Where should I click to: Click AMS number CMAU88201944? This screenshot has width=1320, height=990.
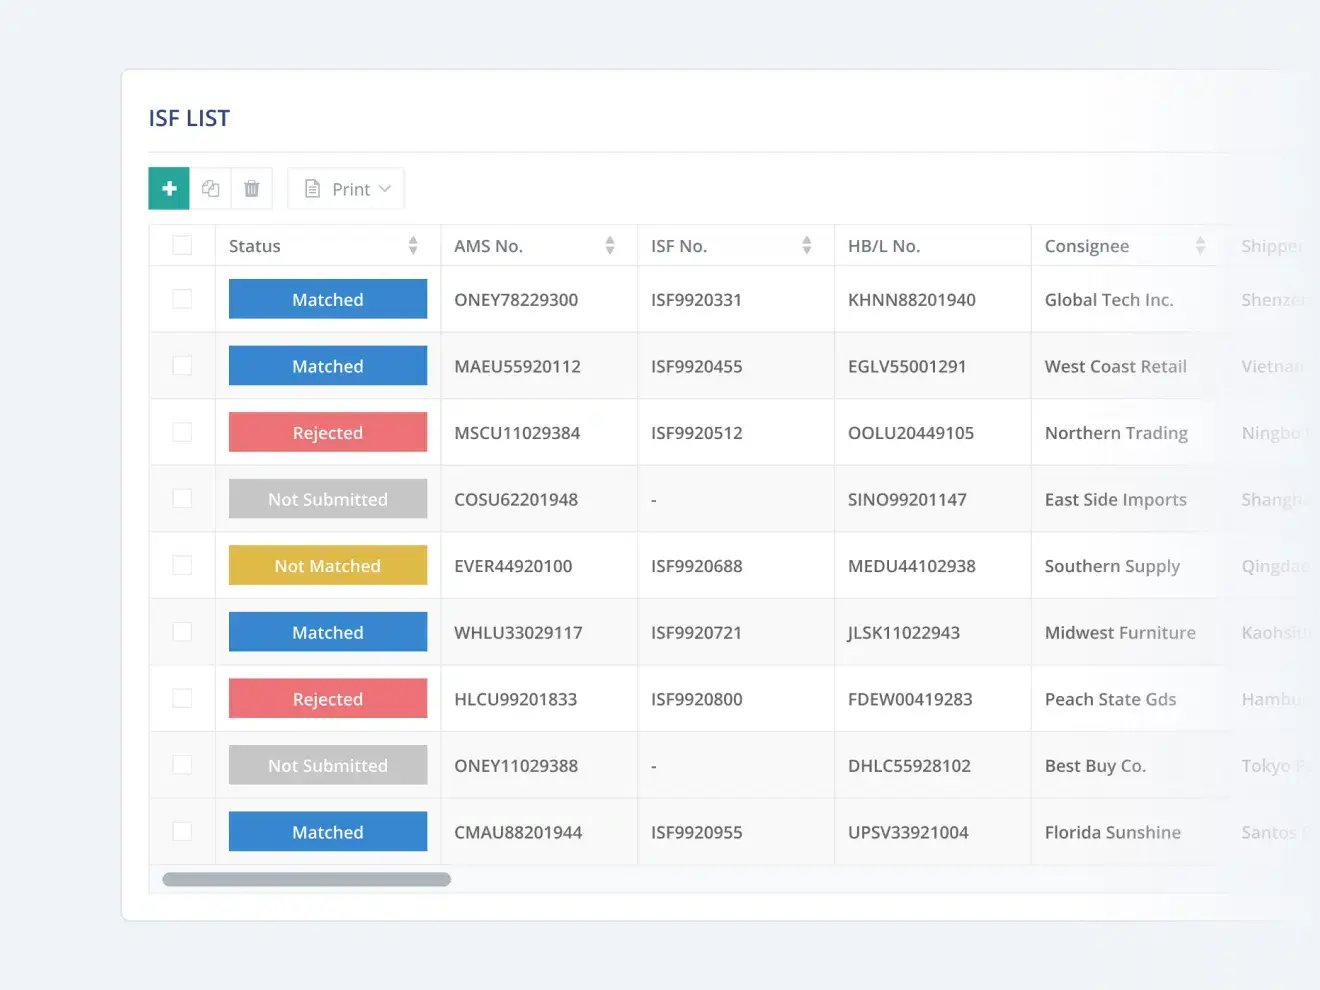tap(518, 832)
